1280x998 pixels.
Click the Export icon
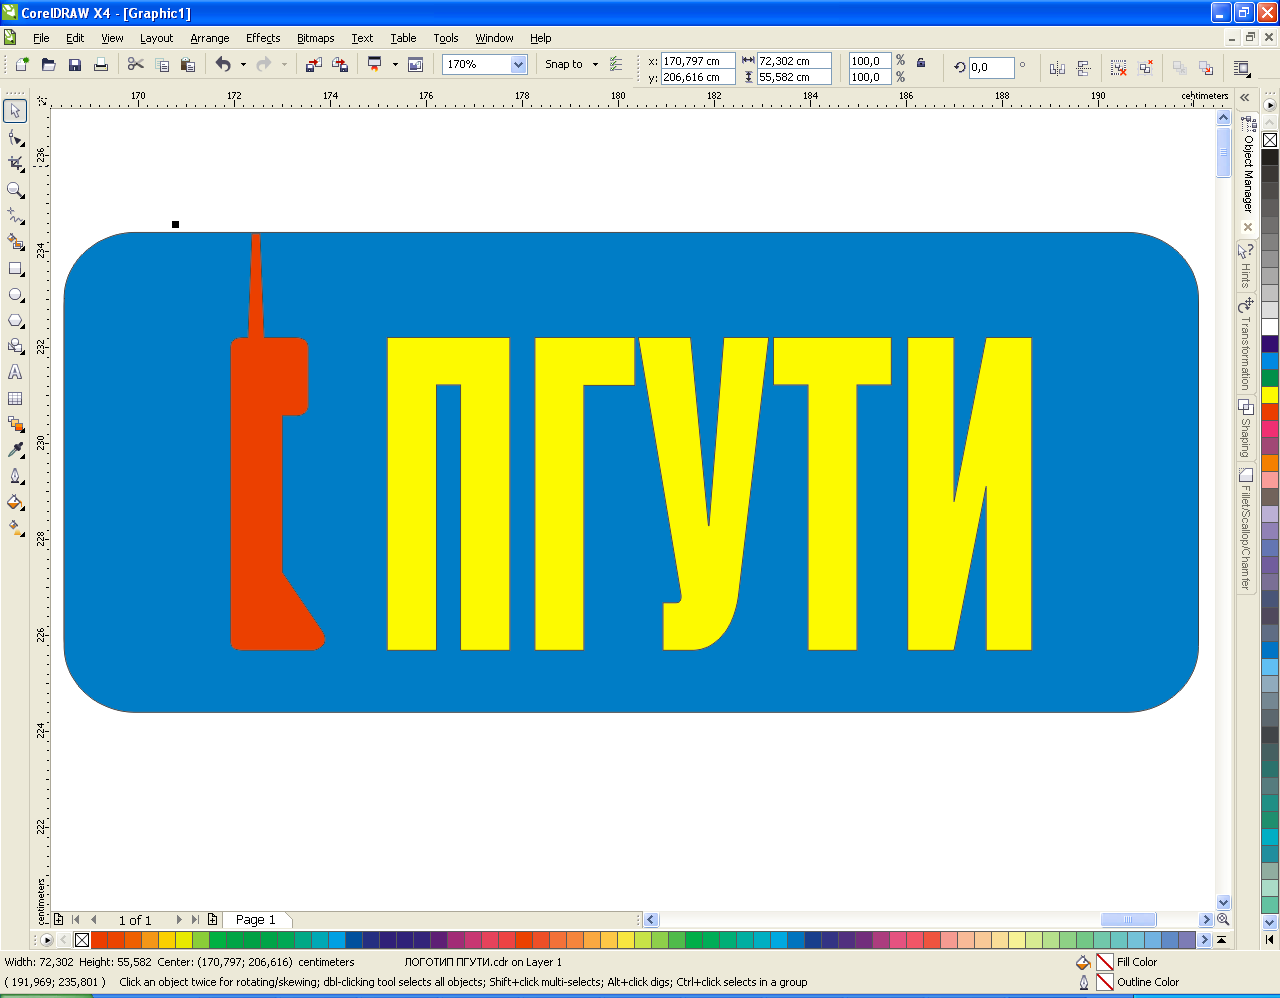tap(340, 65)
